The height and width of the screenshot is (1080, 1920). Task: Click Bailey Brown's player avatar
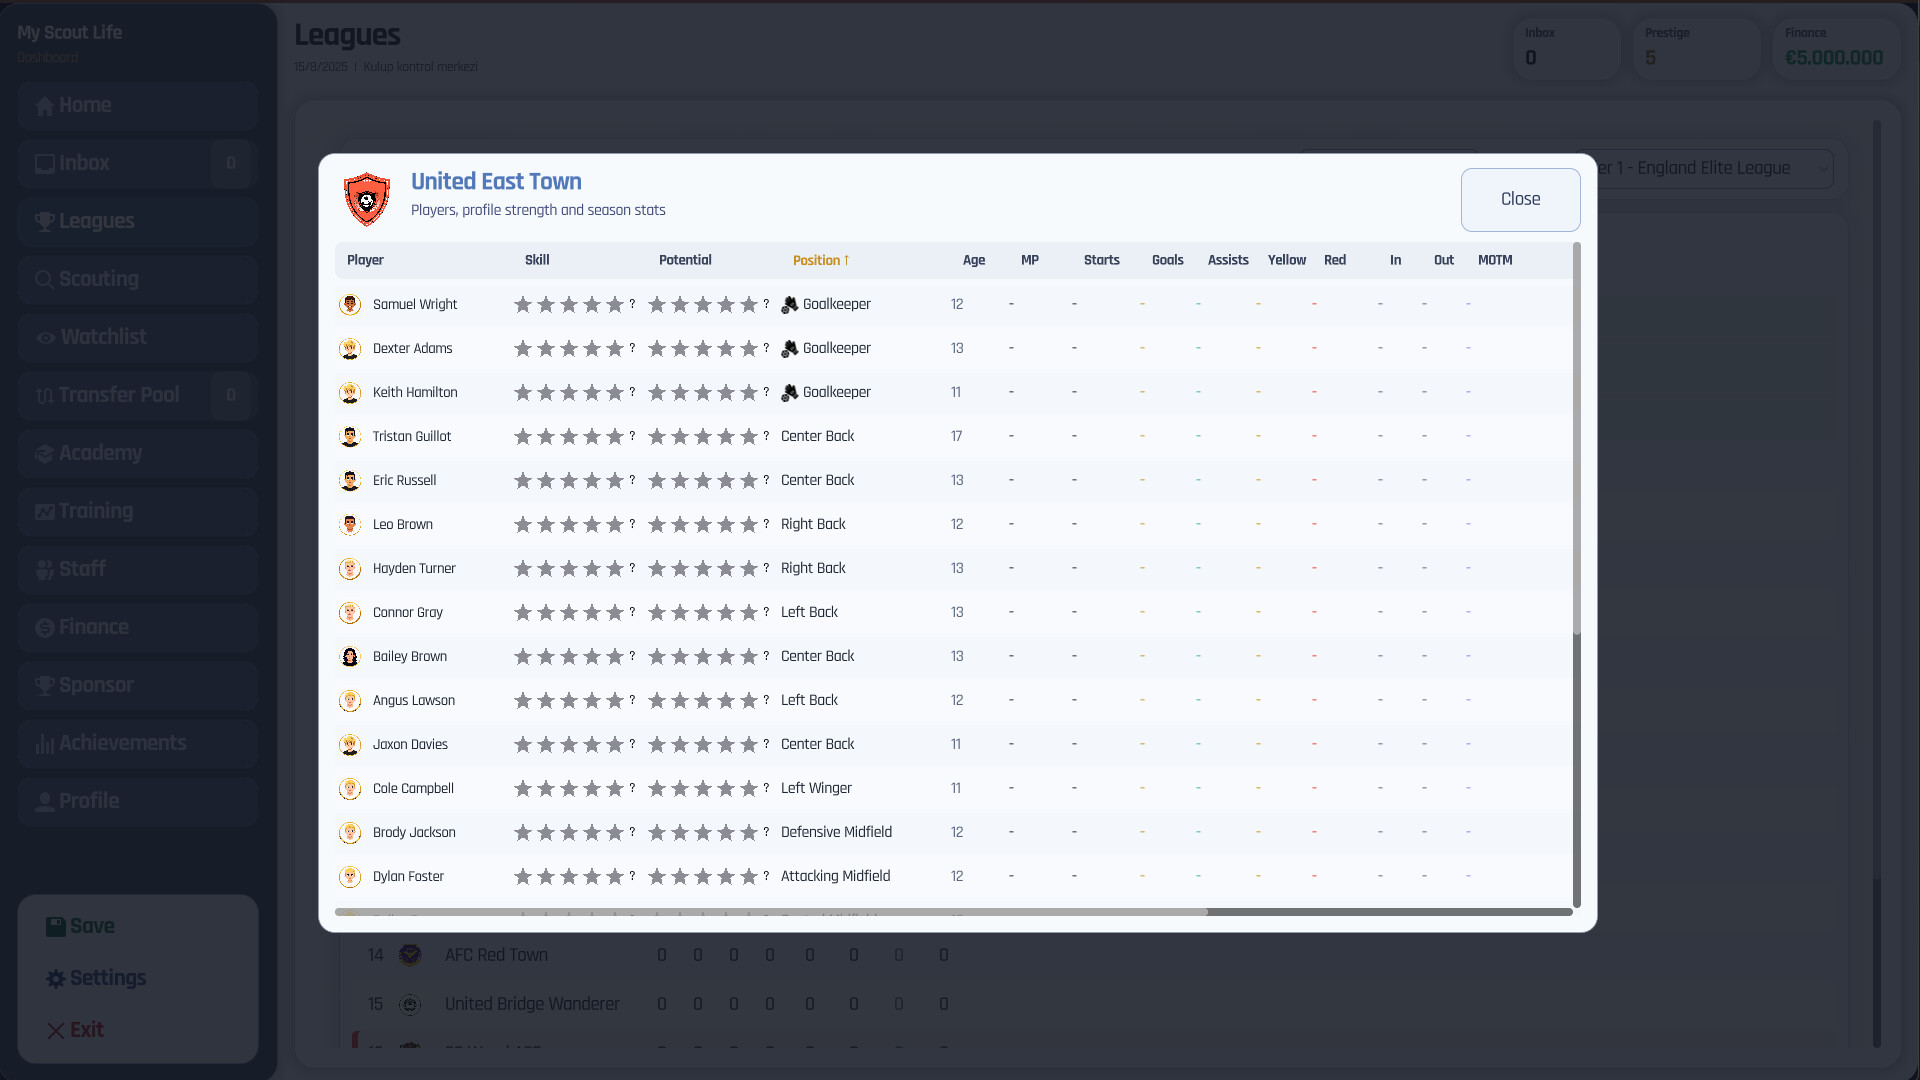click(350, 657)
